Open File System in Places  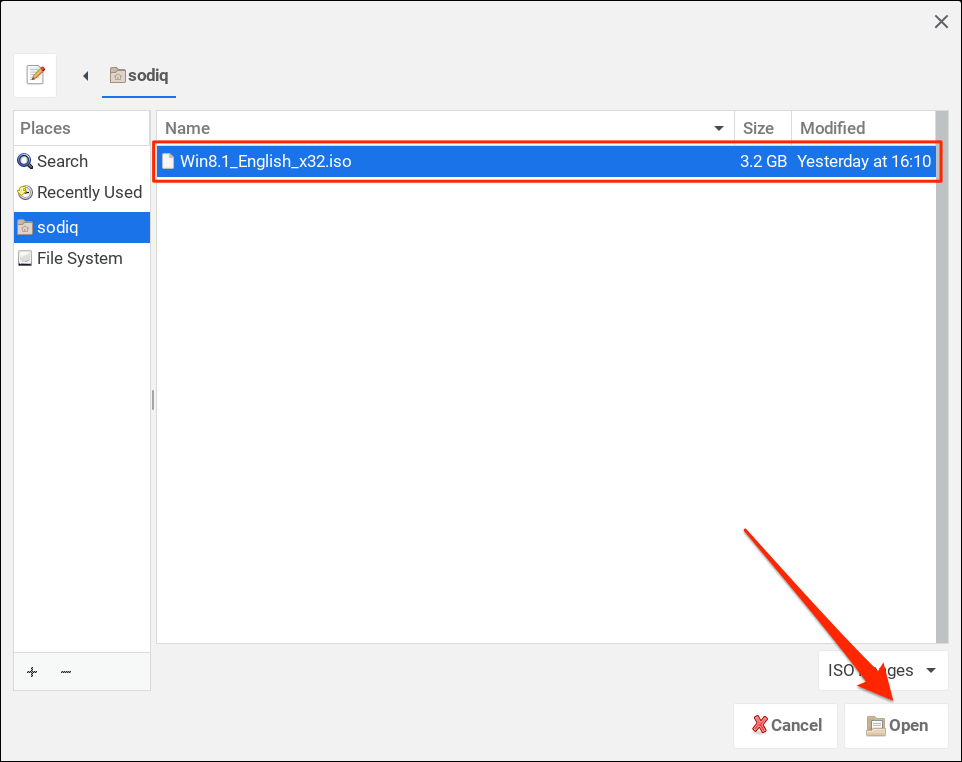pos(82,258)
